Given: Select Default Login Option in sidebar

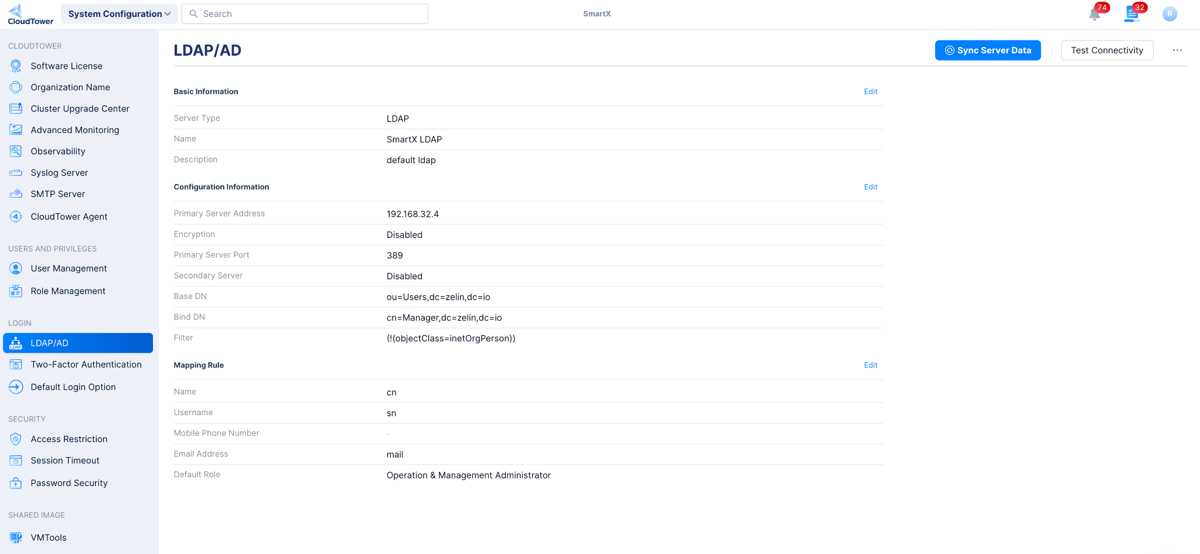Looking at the screenshot, I should pos(73,387).
